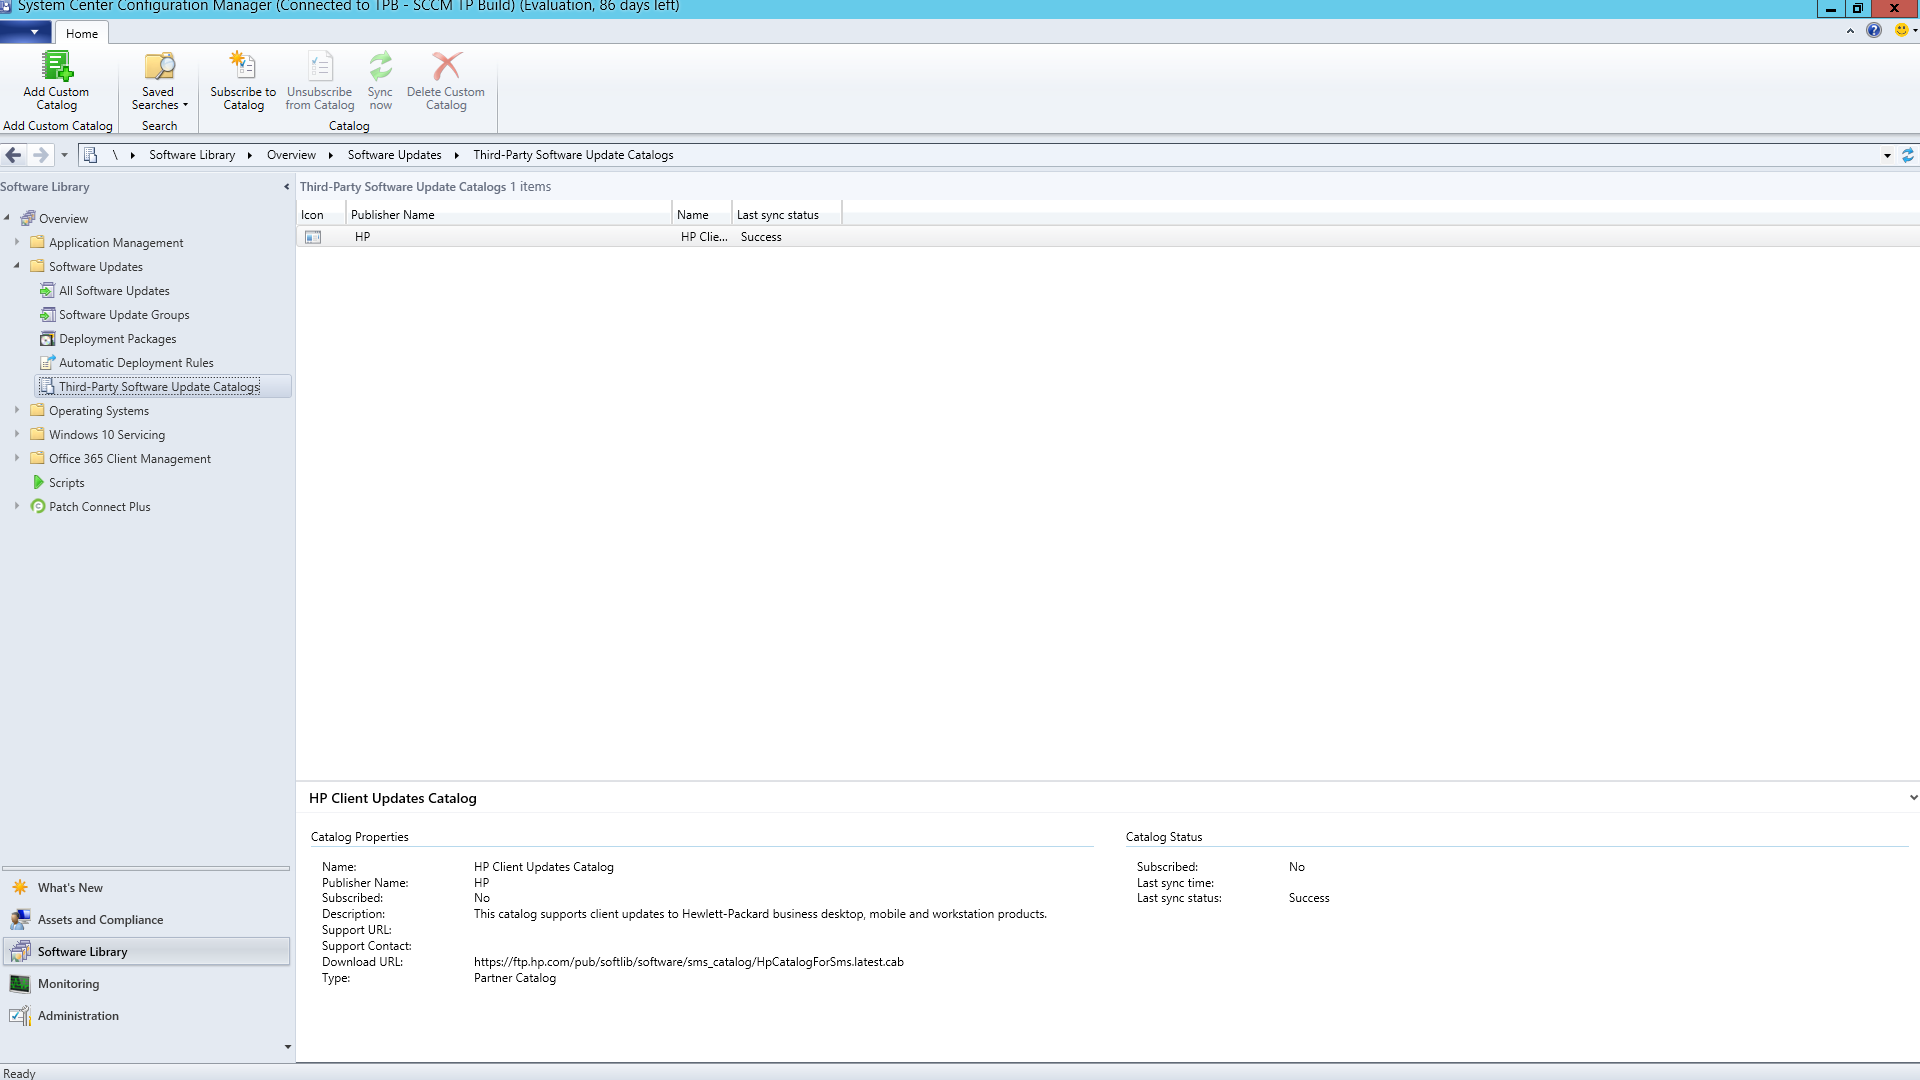This screenshot has height=1080, width=1920.
Task: Open the Help question mark icon
Action: click(1874, 31)
